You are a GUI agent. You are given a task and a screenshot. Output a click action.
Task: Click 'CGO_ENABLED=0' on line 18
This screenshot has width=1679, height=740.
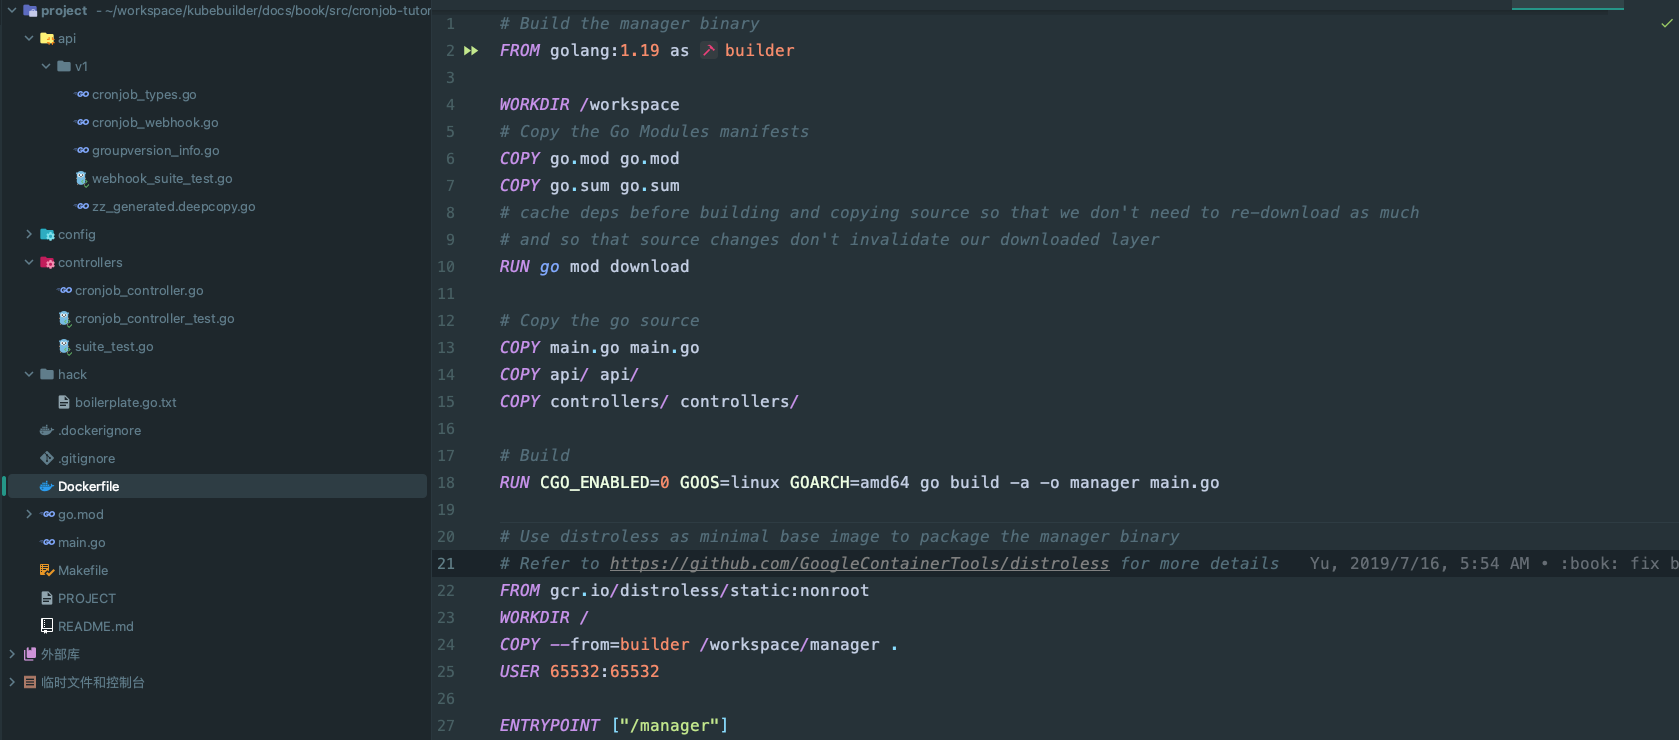click(604, 482)
